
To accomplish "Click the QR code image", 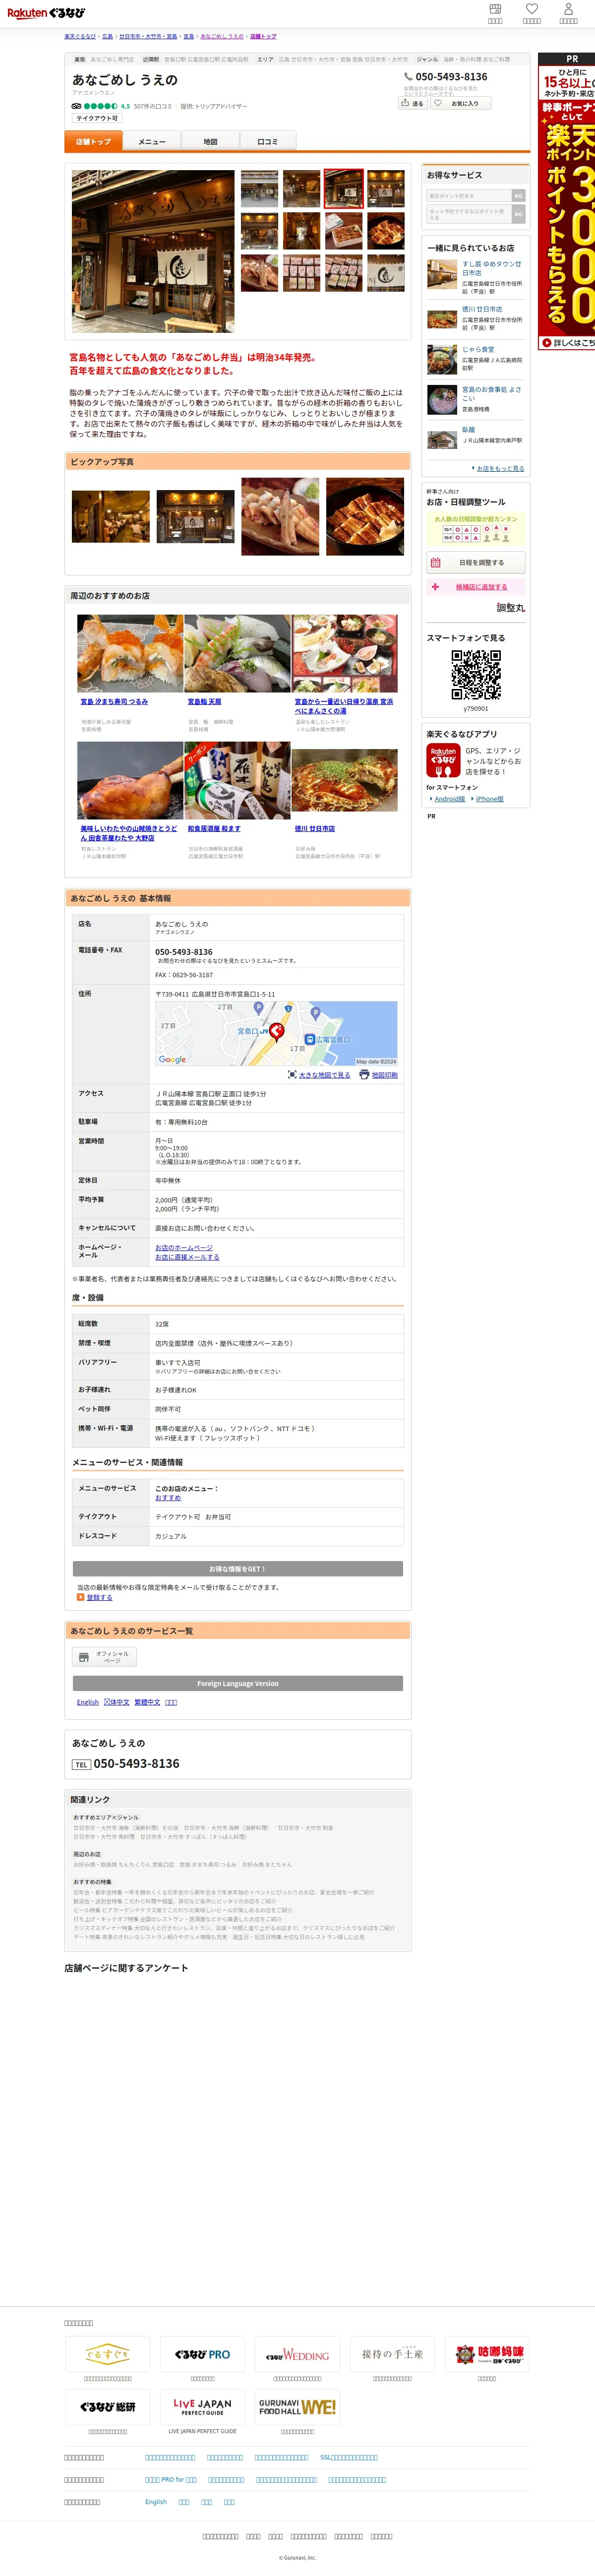I will click(476, 675).
